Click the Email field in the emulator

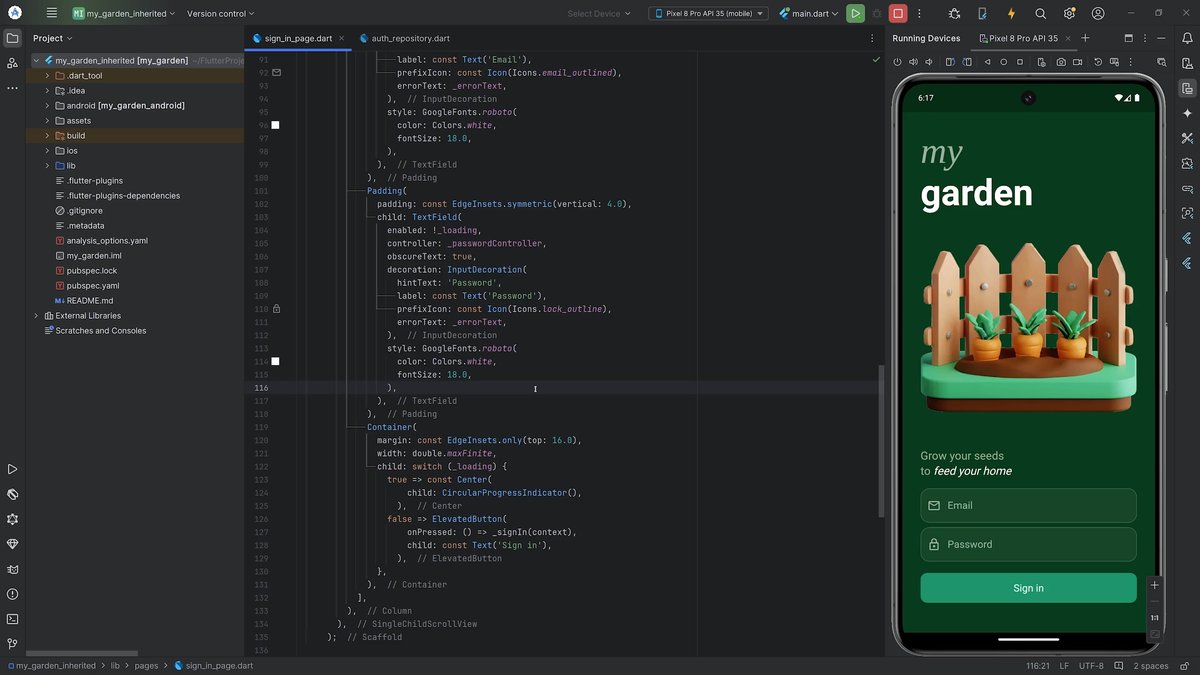point(1028,505)
